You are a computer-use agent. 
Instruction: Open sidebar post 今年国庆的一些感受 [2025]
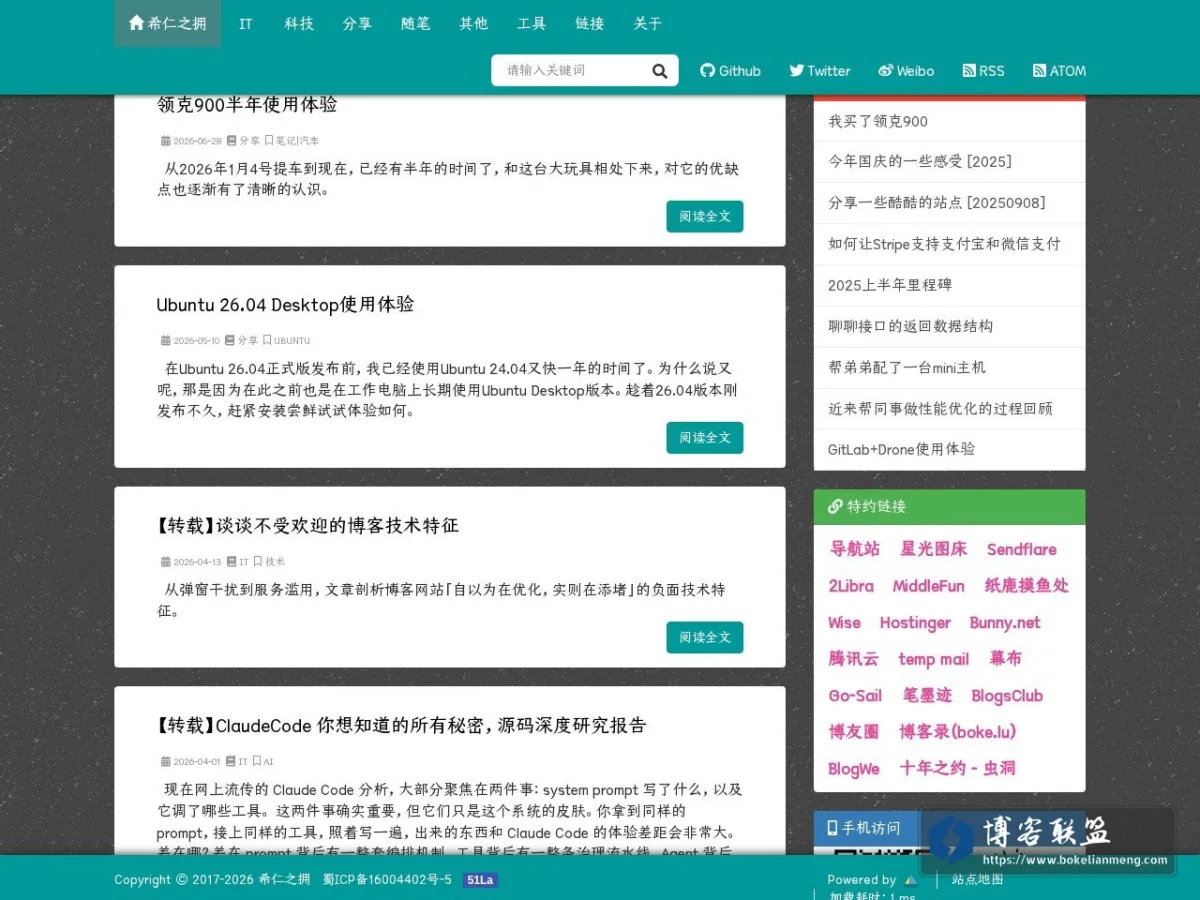(920, 161)
